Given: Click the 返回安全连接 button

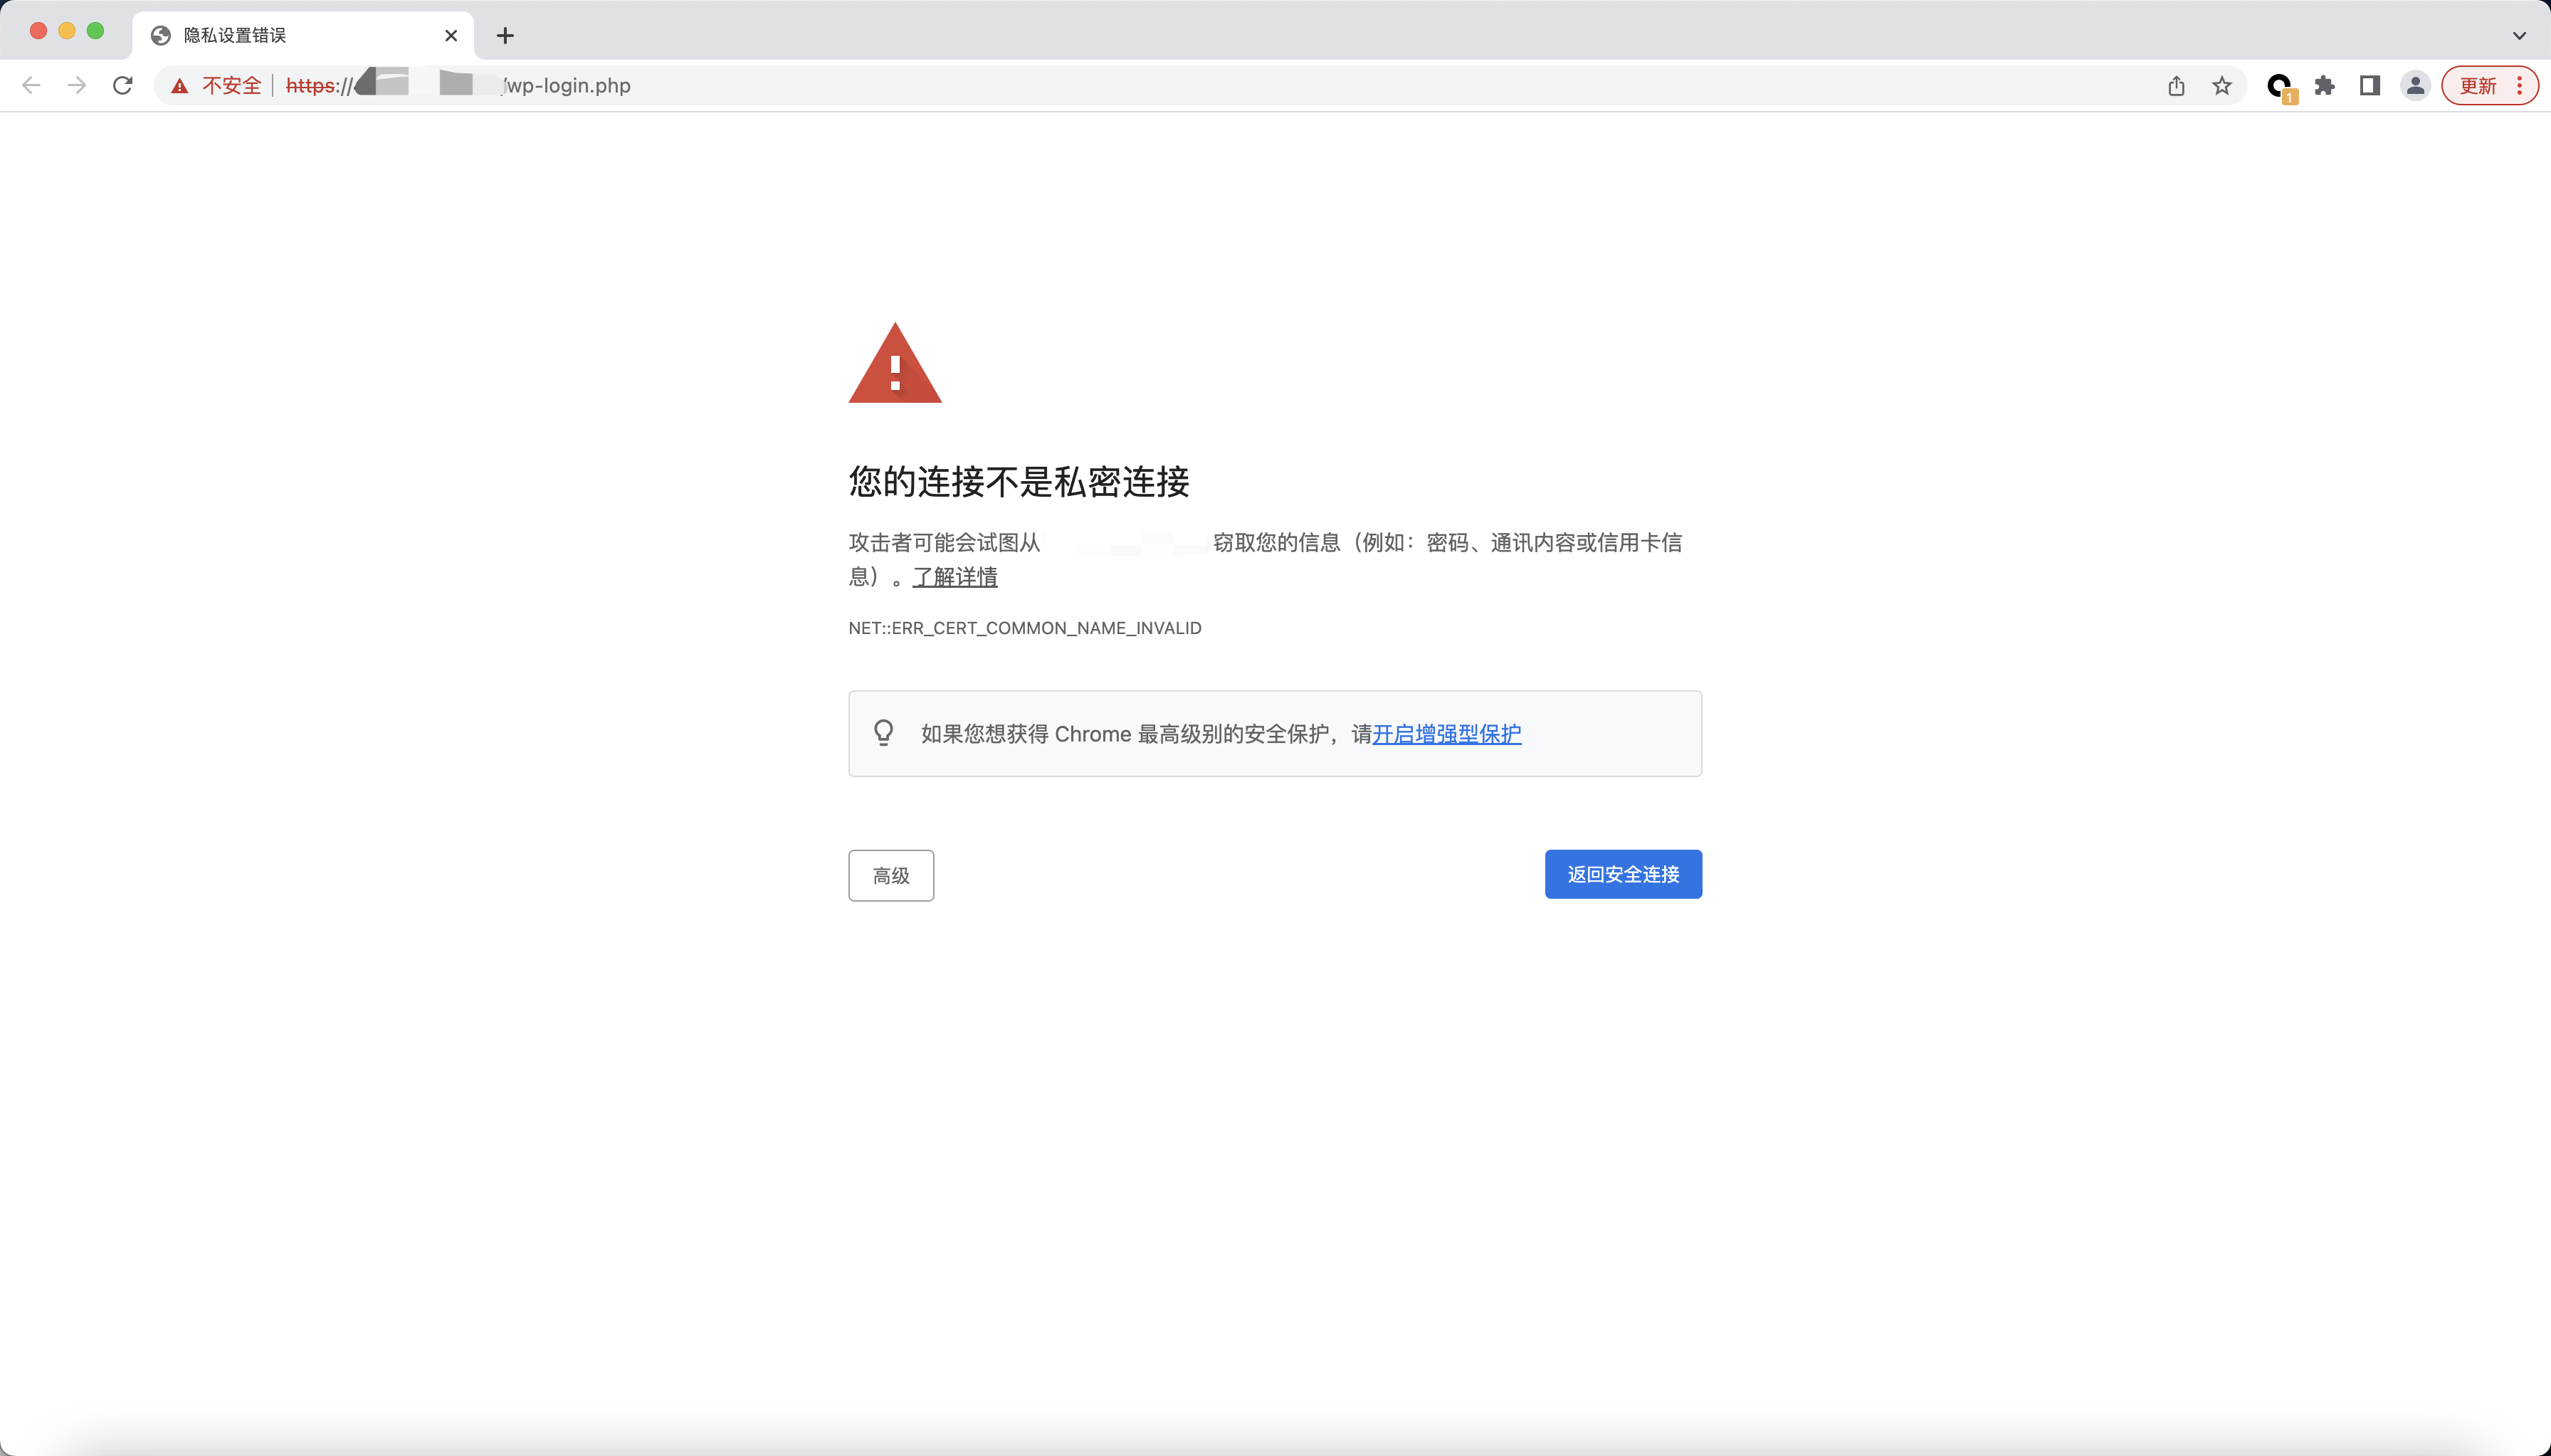Looking at the screenshot, I should (1622, 874).
